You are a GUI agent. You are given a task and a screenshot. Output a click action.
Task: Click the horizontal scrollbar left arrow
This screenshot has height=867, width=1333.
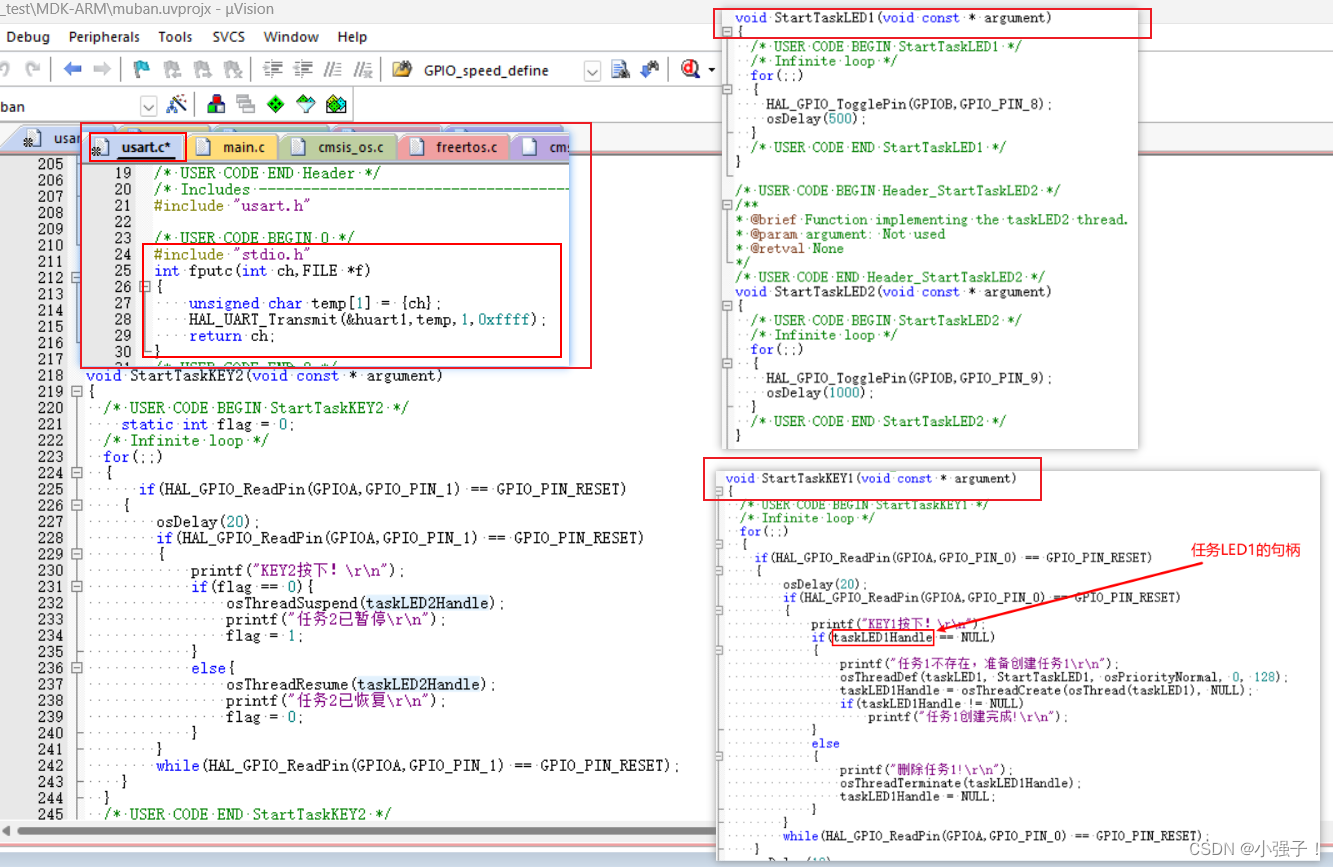tap(8, 831)
